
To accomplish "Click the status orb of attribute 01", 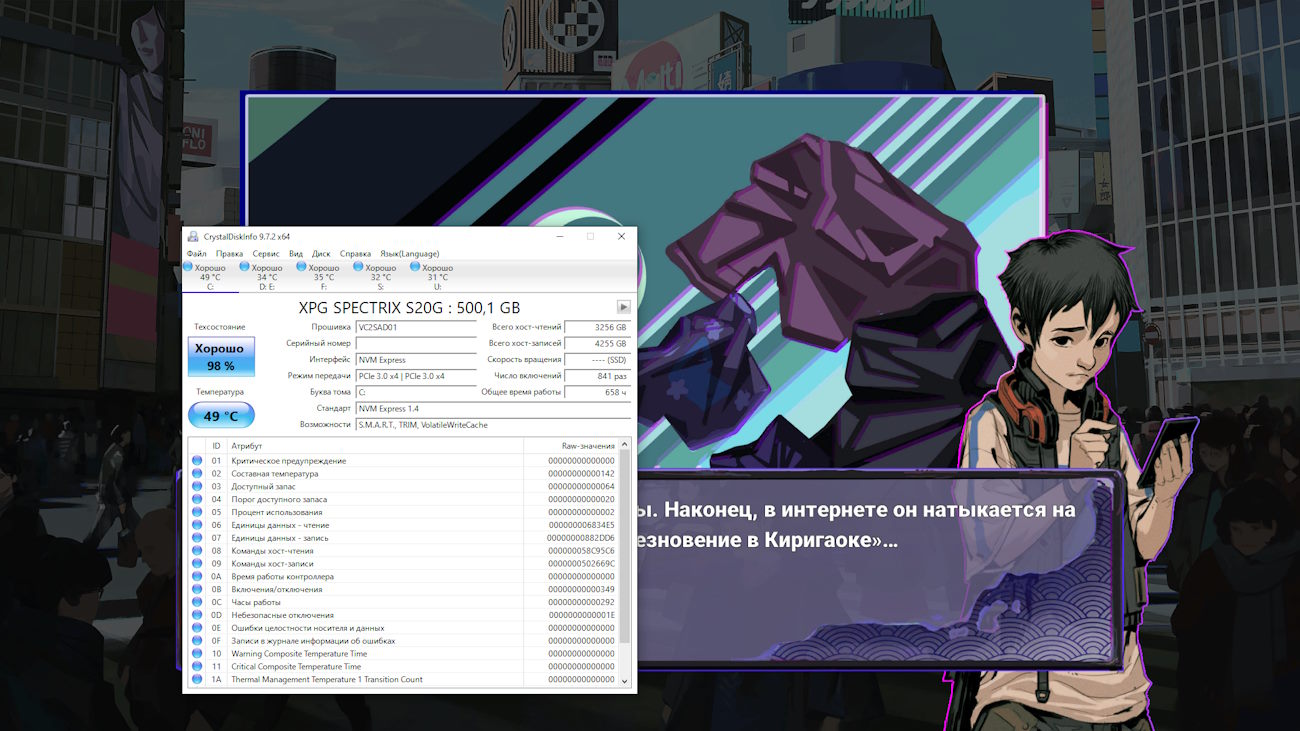I will [x=197, y=461].
